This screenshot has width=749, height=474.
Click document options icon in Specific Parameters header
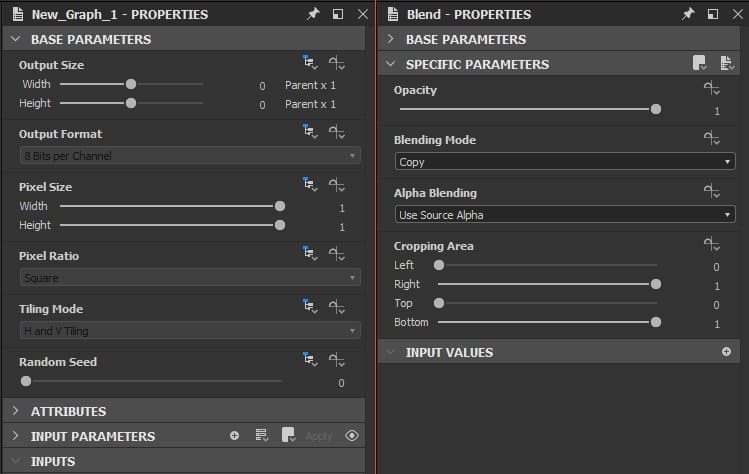tap(727, 63)
